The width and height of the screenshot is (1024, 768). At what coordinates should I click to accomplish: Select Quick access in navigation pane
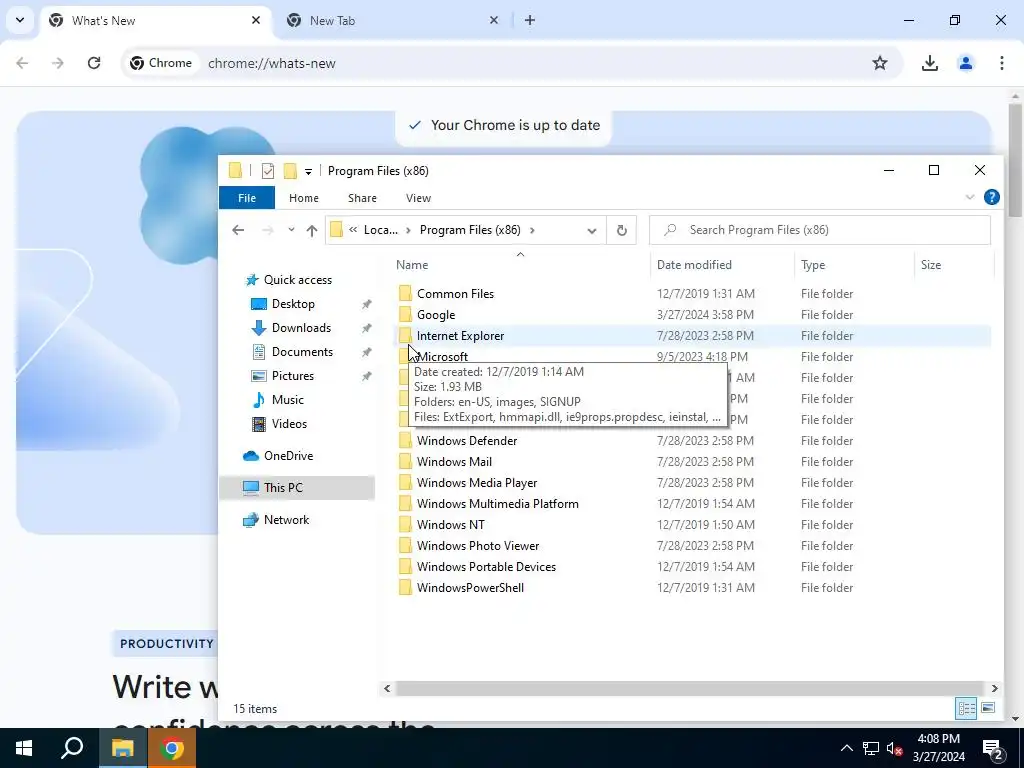[x=298, y=280]
